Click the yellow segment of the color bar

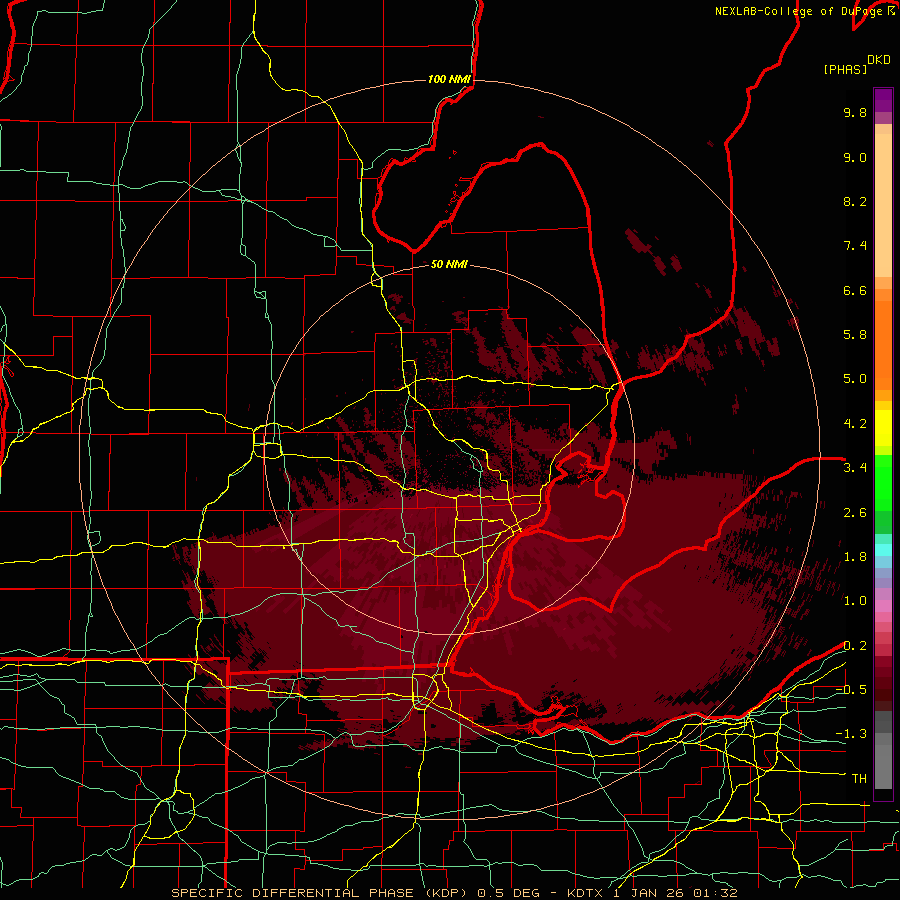coord(883,428)
